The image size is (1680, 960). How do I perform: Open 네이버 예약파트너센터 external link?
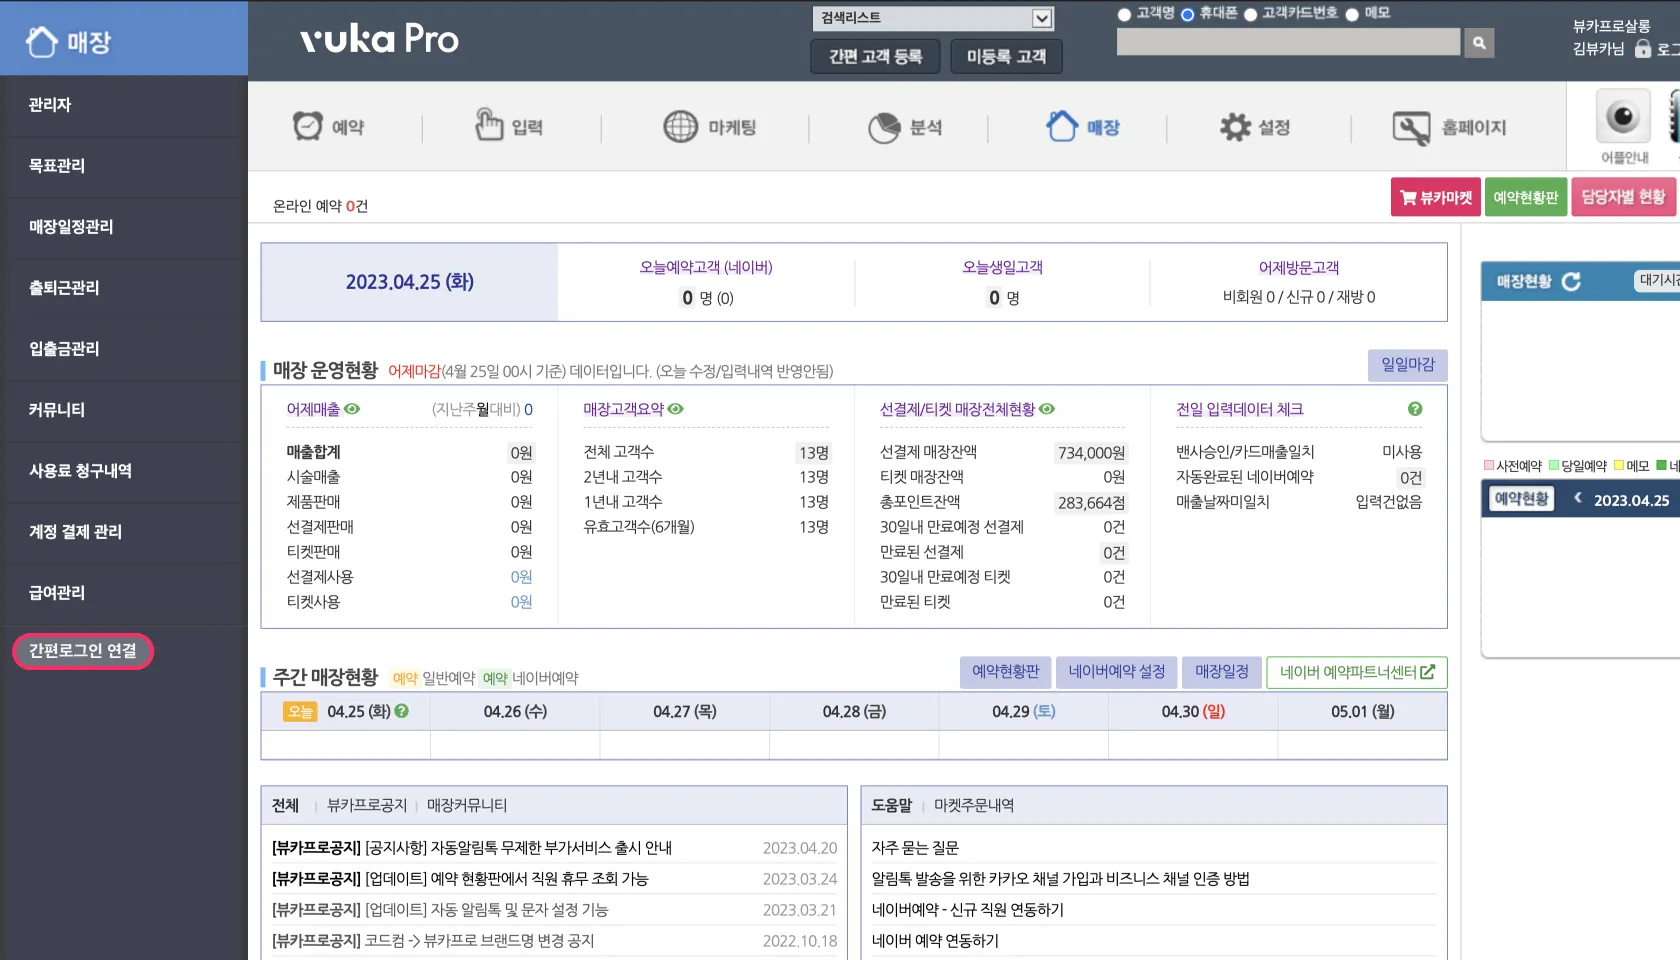[1357, 672]
